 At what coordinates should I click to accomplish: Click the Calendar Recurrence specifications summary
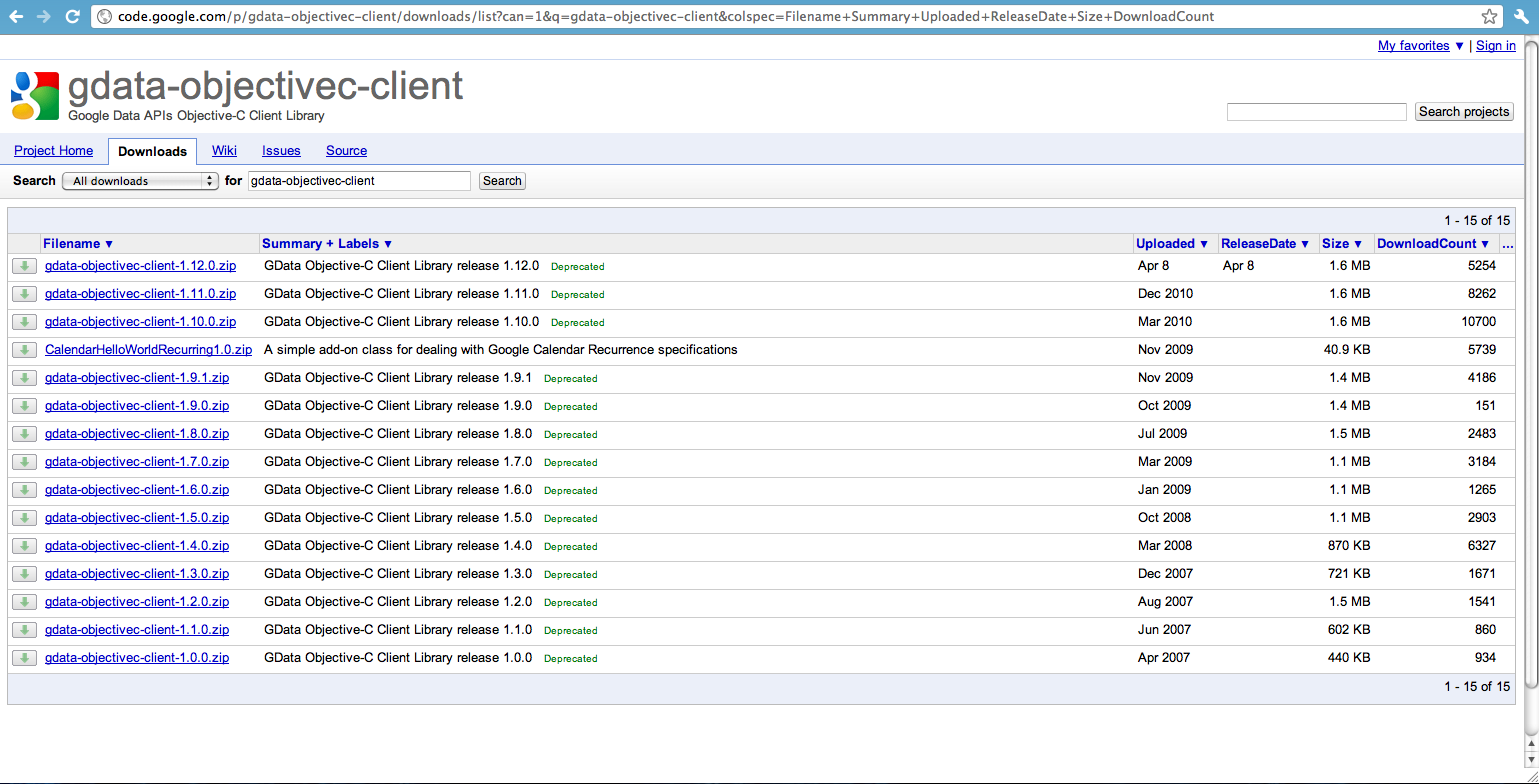(501, 350)
